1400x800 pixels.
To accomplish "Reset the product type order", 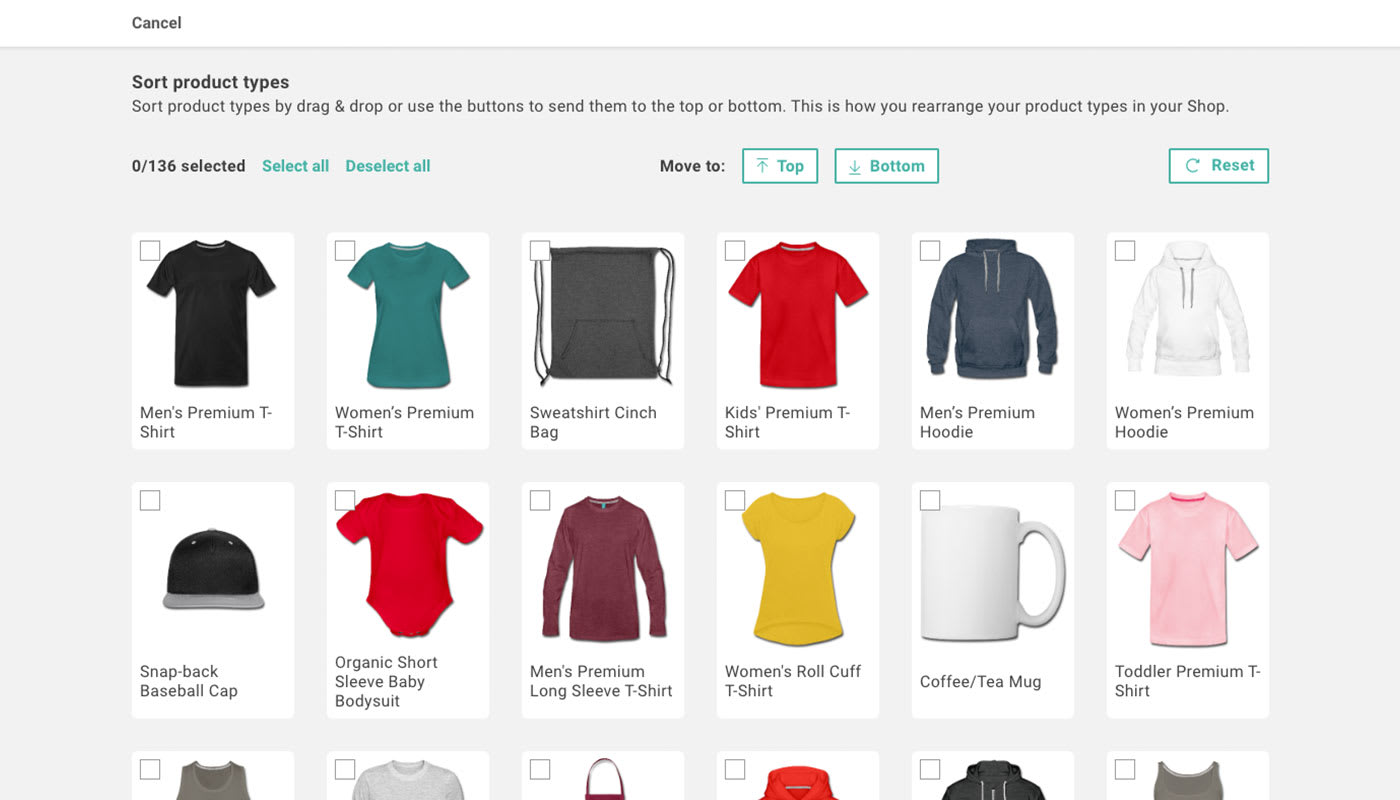I will (x=1218, y=166).
